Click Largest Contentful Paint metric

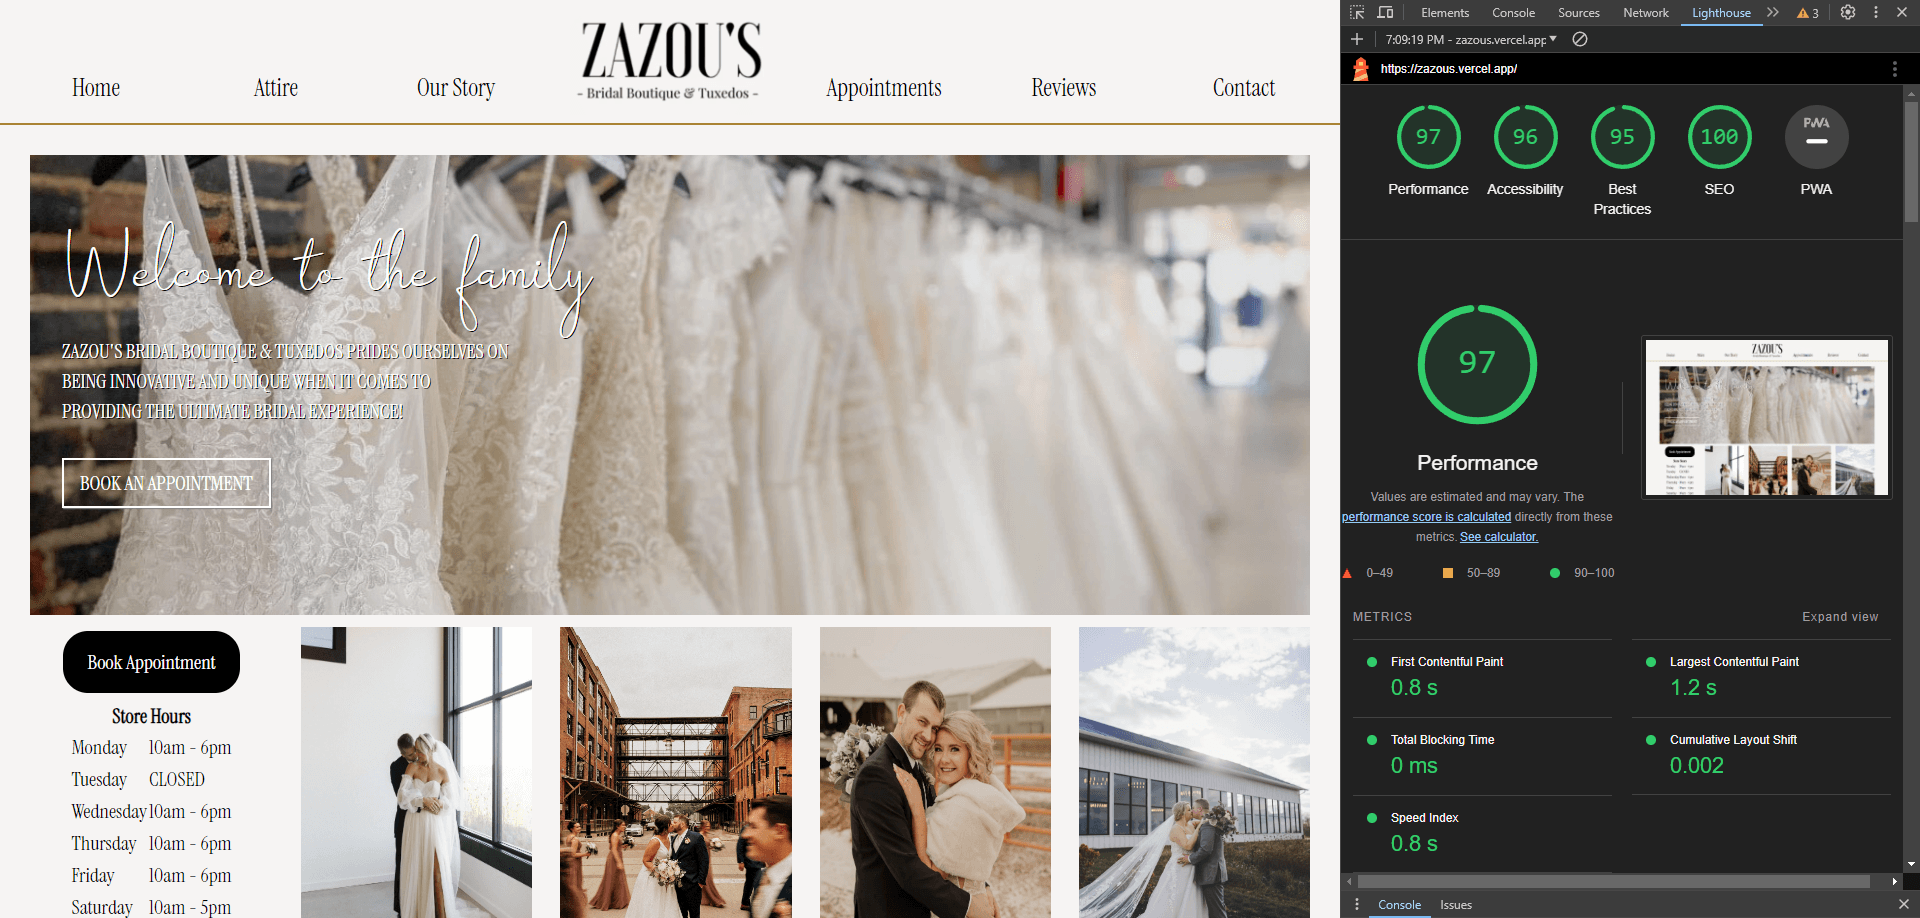[x=1761, y=677]
